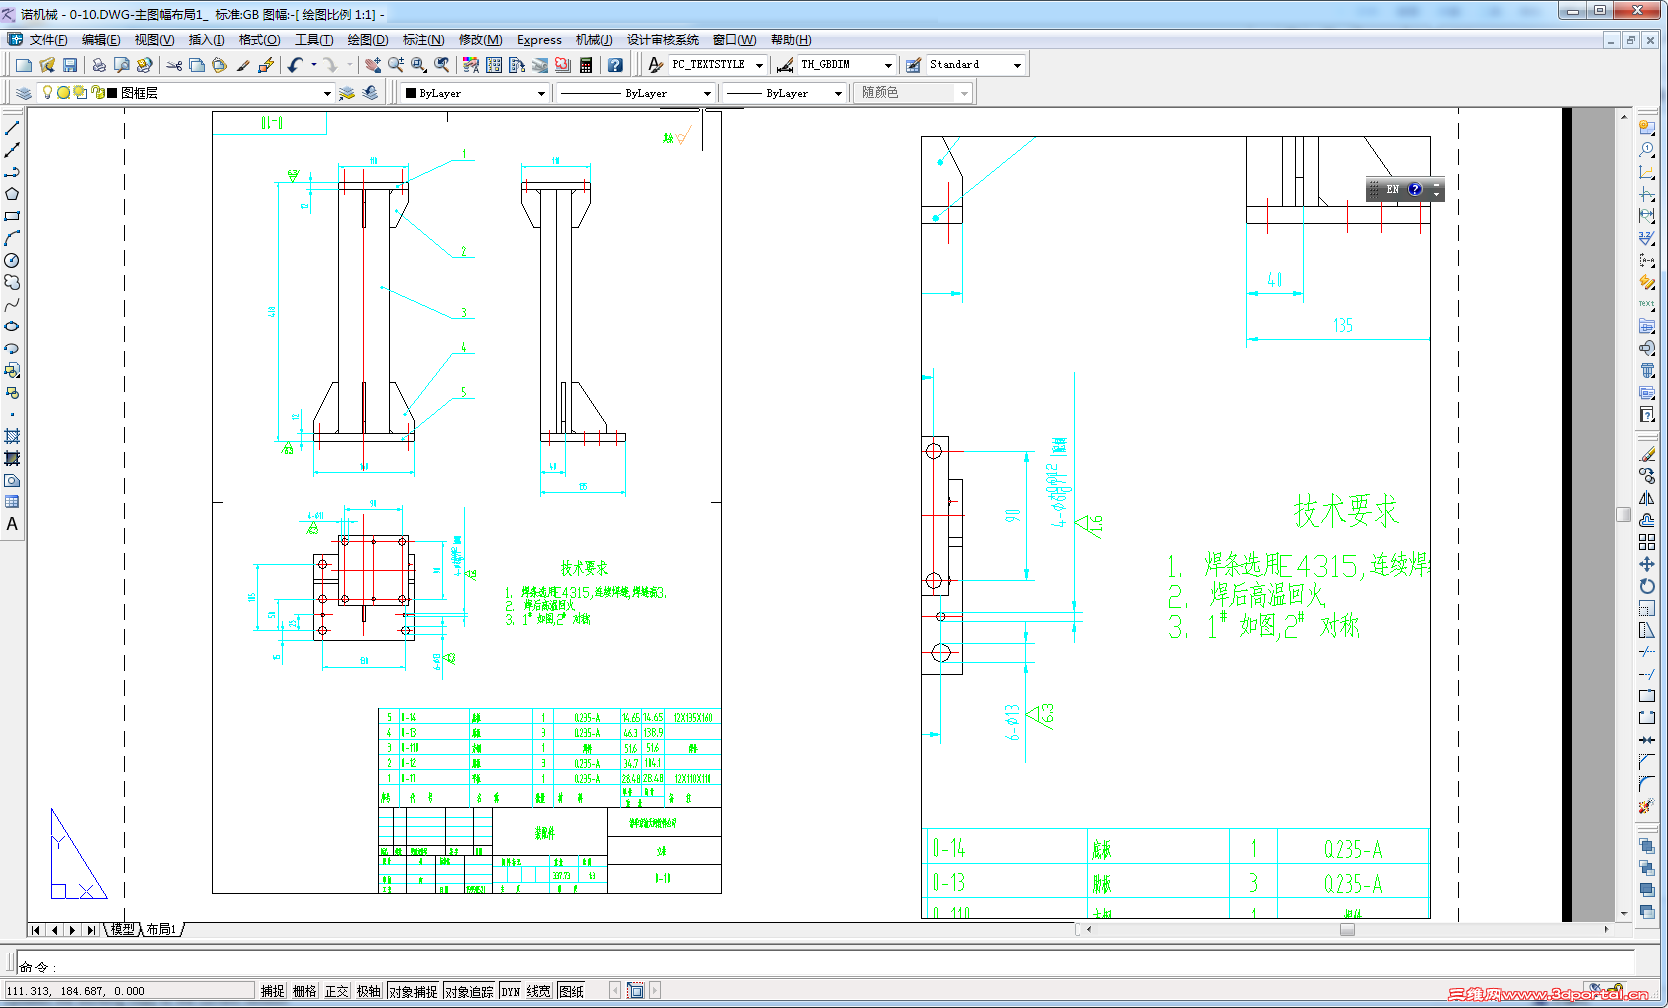The width and height of the screenshot is (1668, 1008).
Task: Open Help via the question mark icon
Action: (x=615, y=65)
